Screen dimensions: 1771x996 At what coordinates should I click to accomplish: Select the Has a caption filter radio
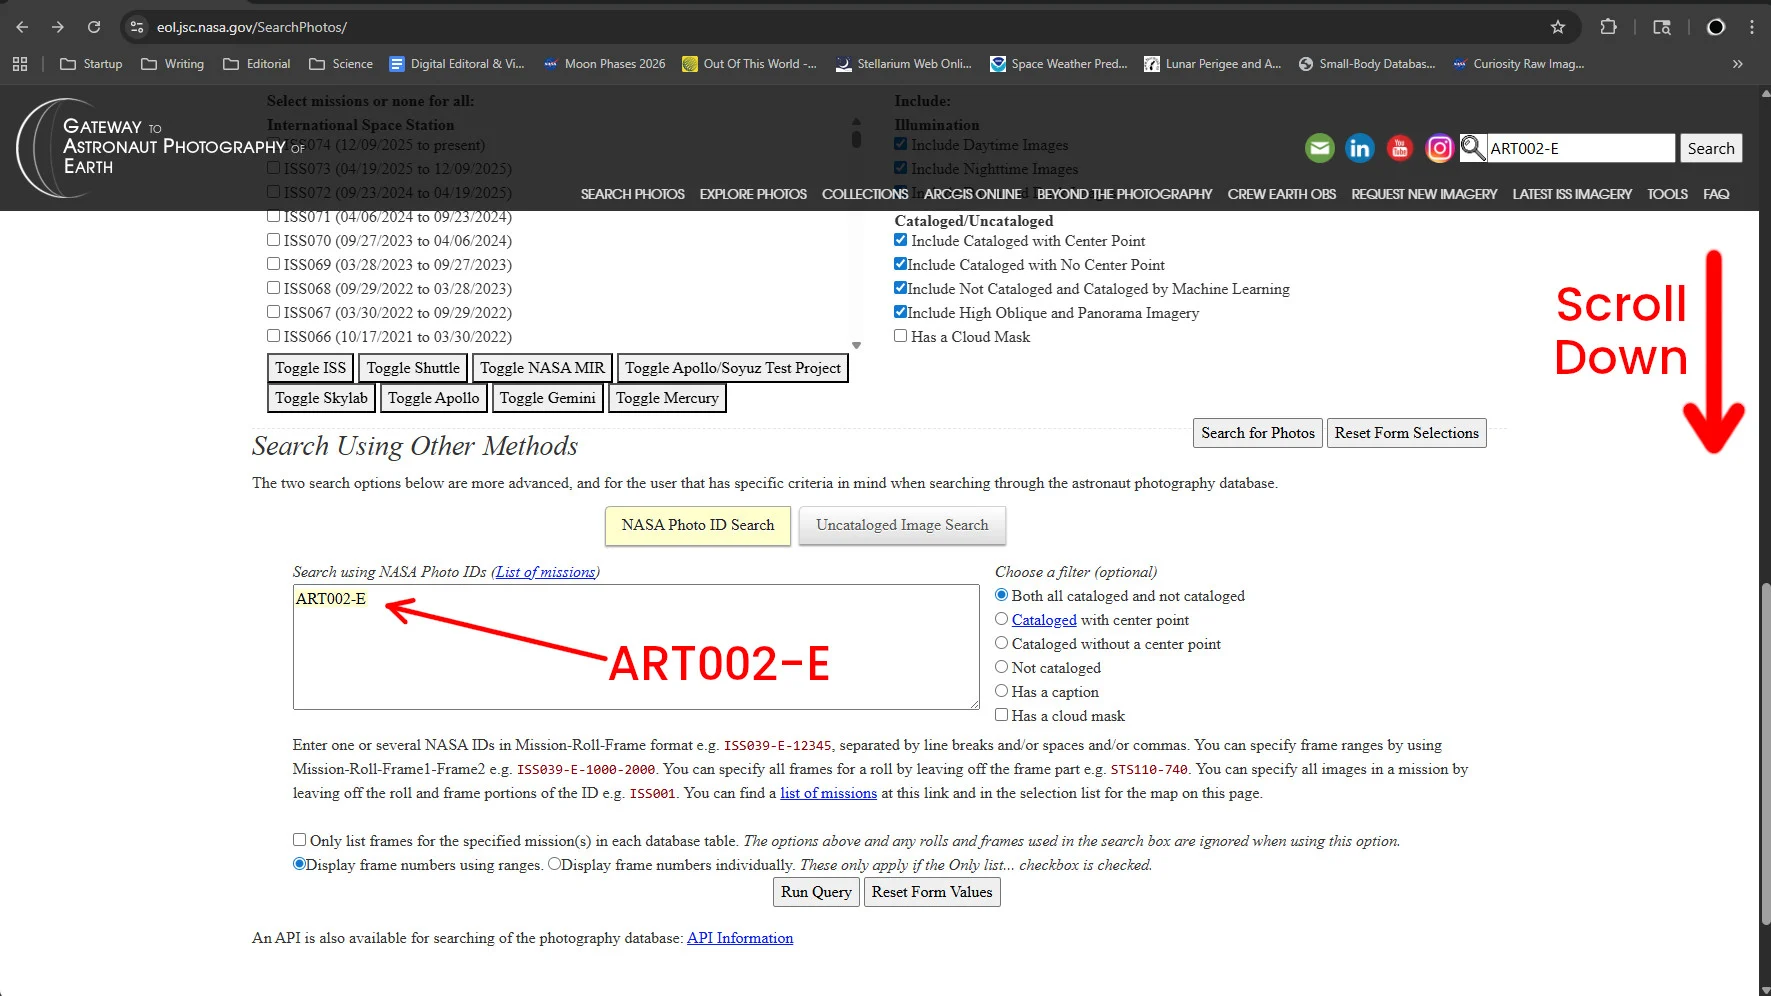(1001, 691)
